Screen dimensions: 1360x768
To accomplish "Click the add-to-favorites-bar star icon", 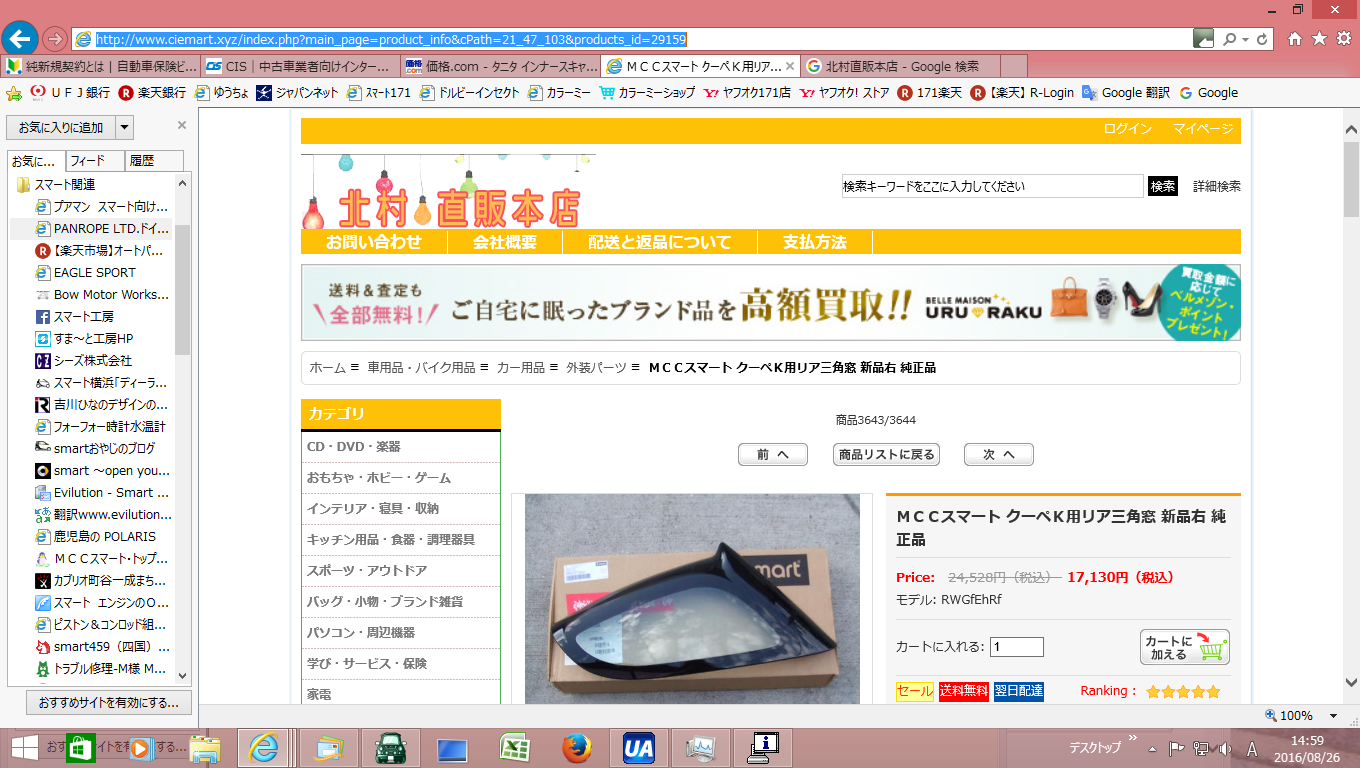I will pyautogui.click(x=14, y=93).
